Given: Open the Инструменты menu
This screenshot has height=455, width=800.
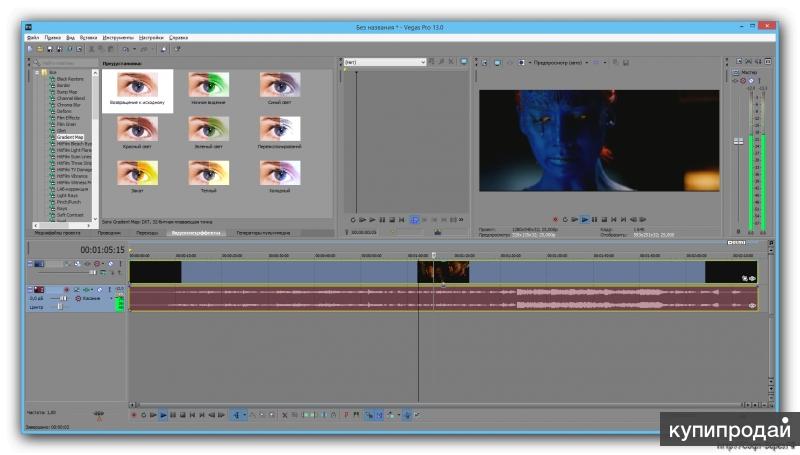Looking at the screenshot, I should 118,38.
